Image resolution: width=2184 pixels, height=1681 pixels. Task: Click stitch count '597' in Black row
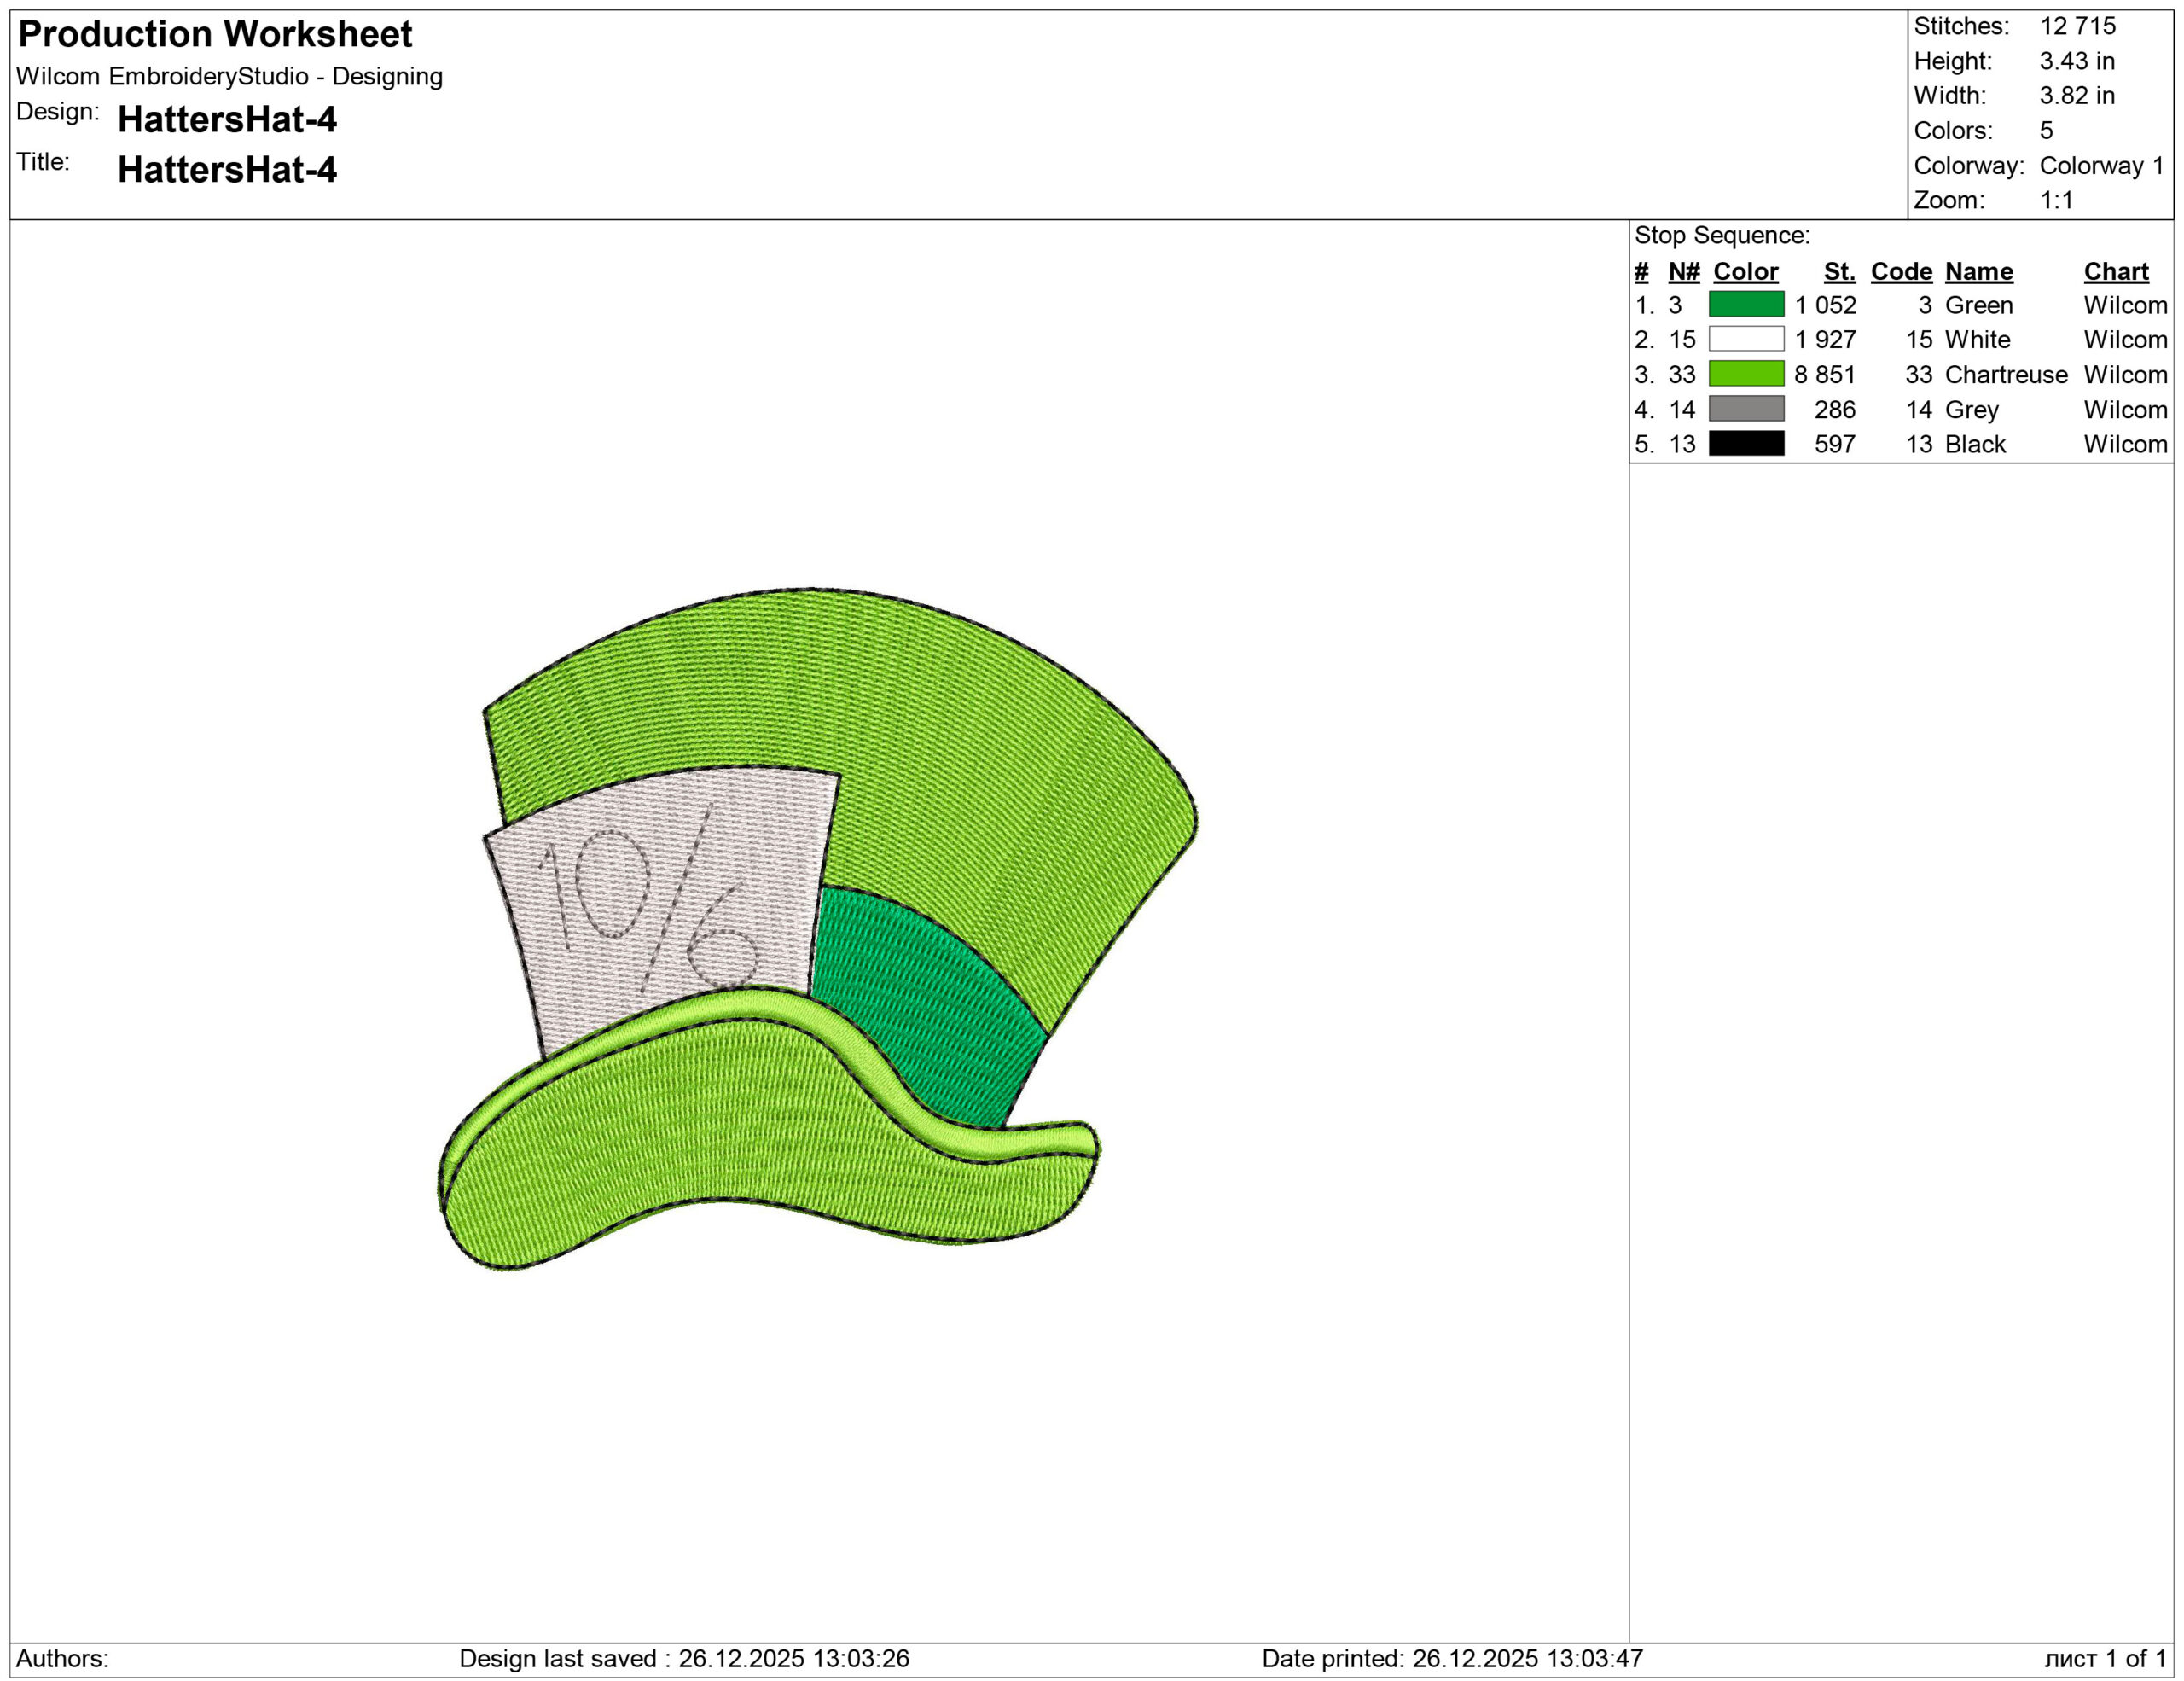(1835, 445)
